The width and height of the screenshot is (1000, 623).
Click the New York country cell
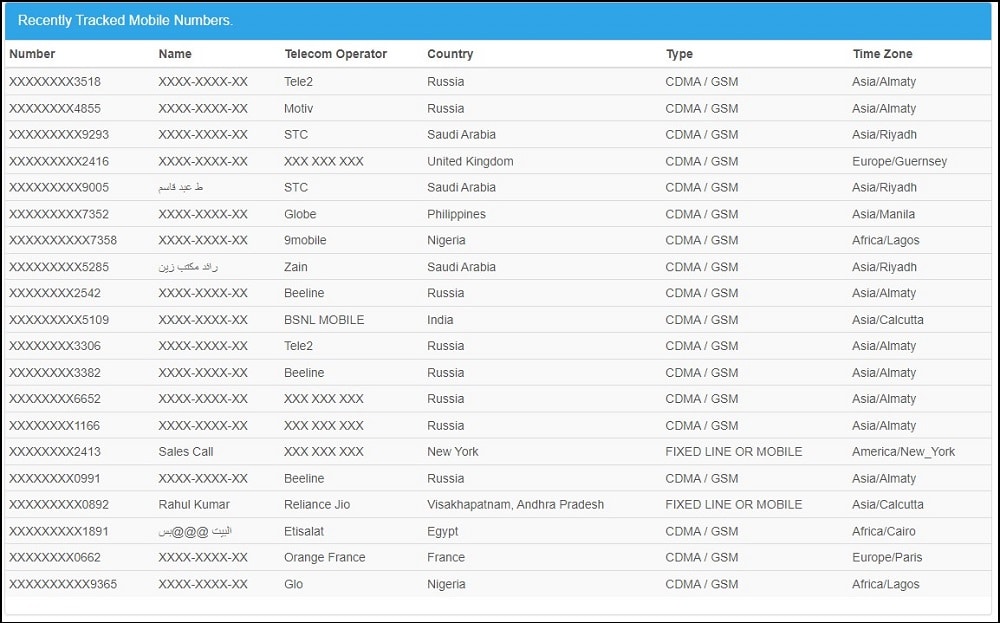coord(453,452)
